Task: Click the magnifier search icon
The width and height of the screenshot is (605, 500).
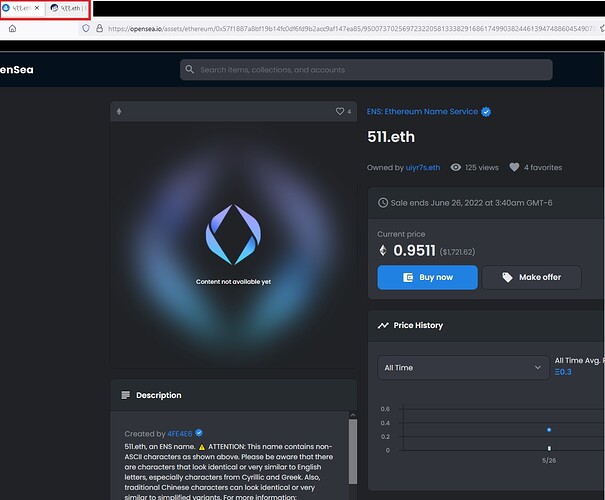Action: coord(189,69)
